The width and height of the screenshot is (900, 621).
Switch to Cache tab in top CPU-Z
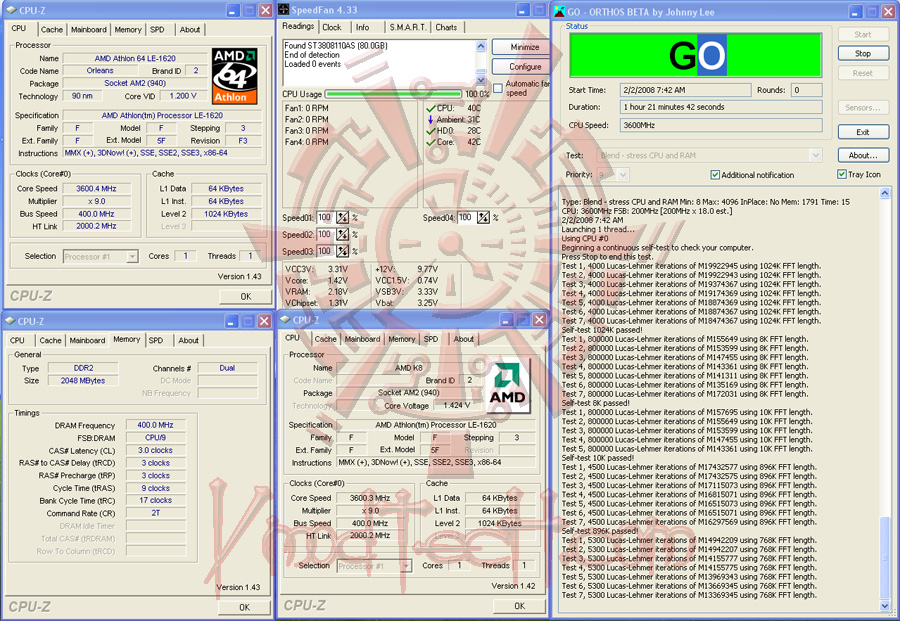(52, 29)
